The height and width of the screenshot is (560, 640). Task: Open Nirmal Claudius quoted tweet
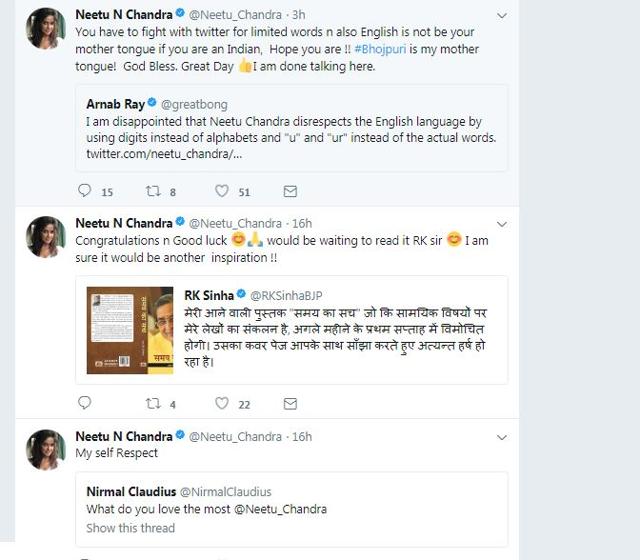point(290,509)
